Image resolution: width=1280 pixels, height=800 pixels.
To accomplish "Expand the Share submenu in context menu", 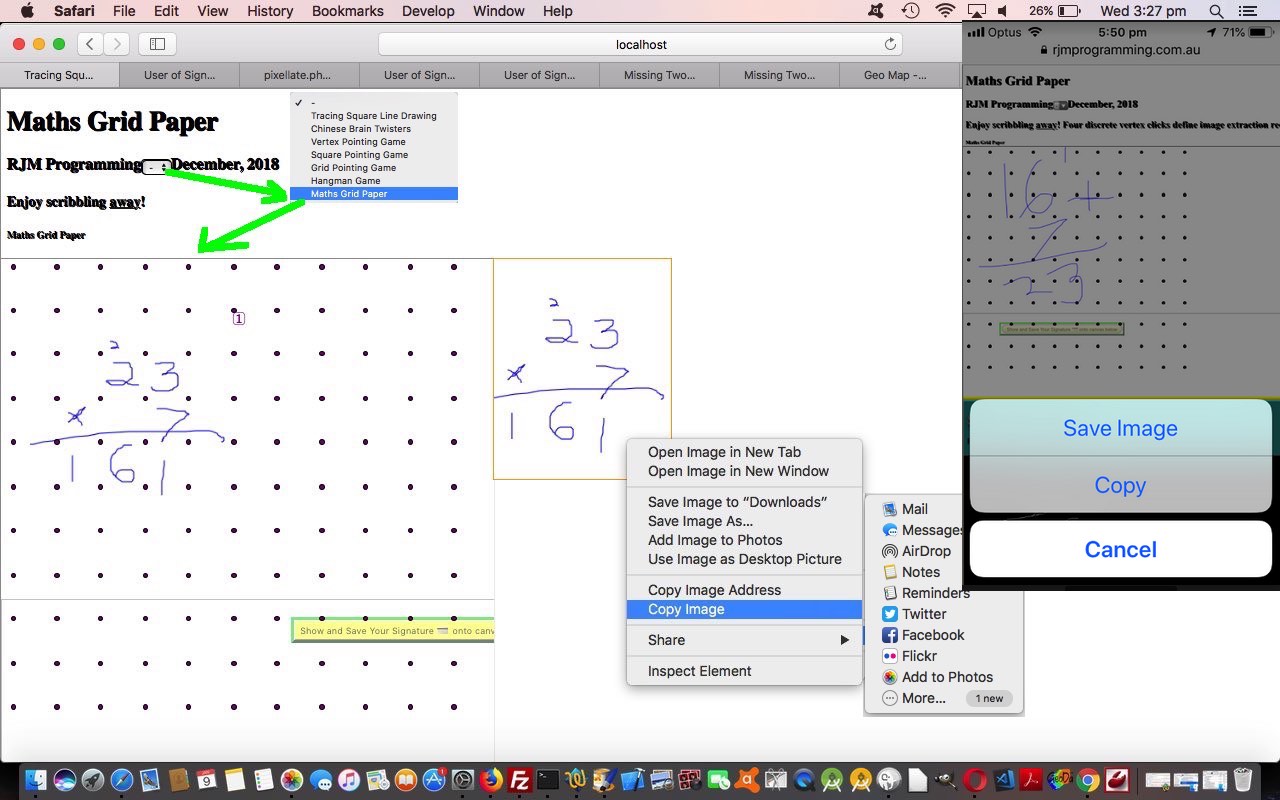I will tap(744, 640).
